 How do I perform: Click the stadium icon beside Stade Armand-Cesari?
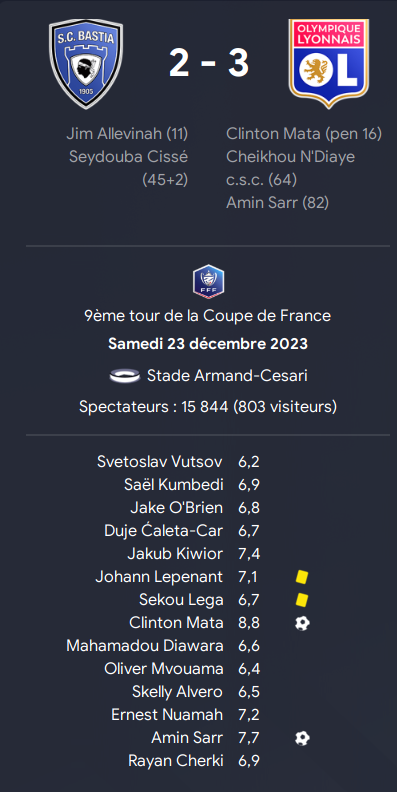coord(125,376)
